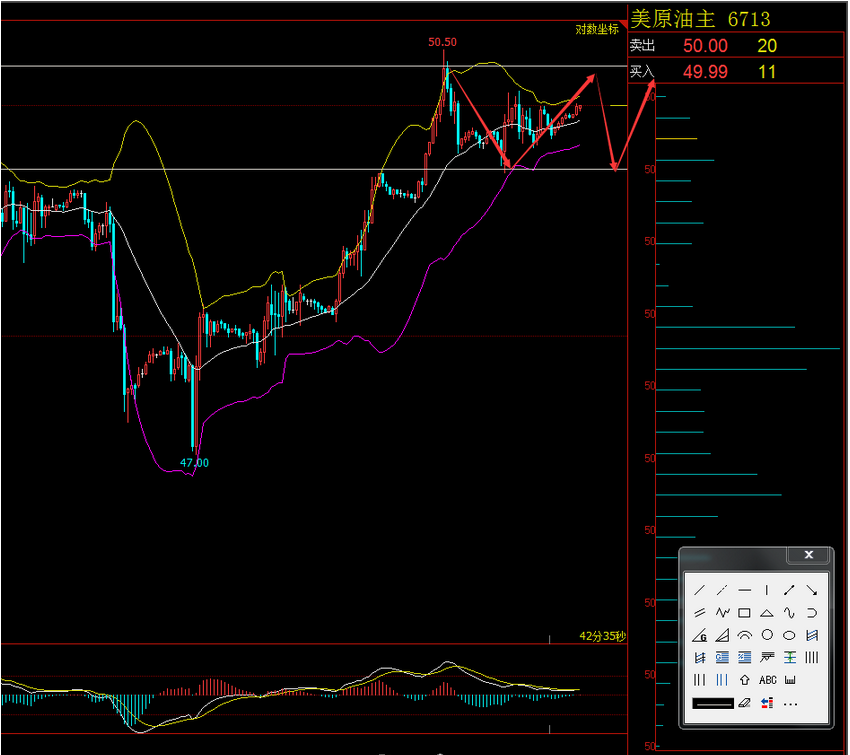Select the Gann angle tool

[x=700, y=635]
